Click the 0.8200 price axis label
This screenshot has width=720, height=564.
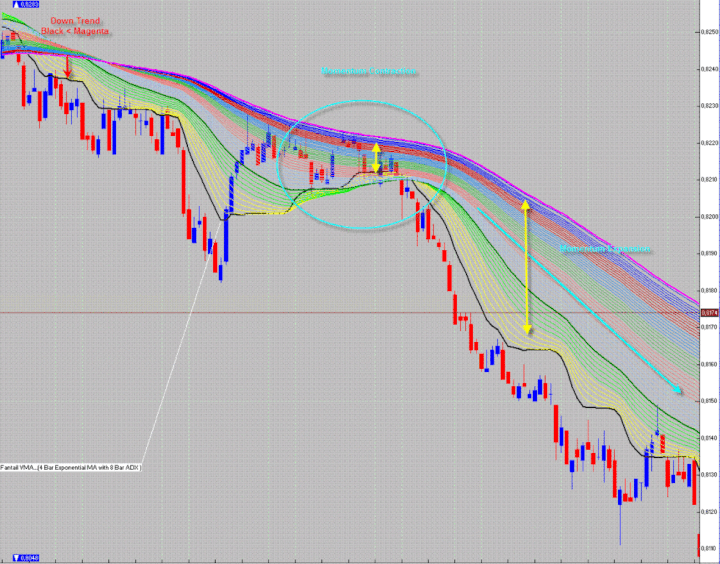pos(709,216)
